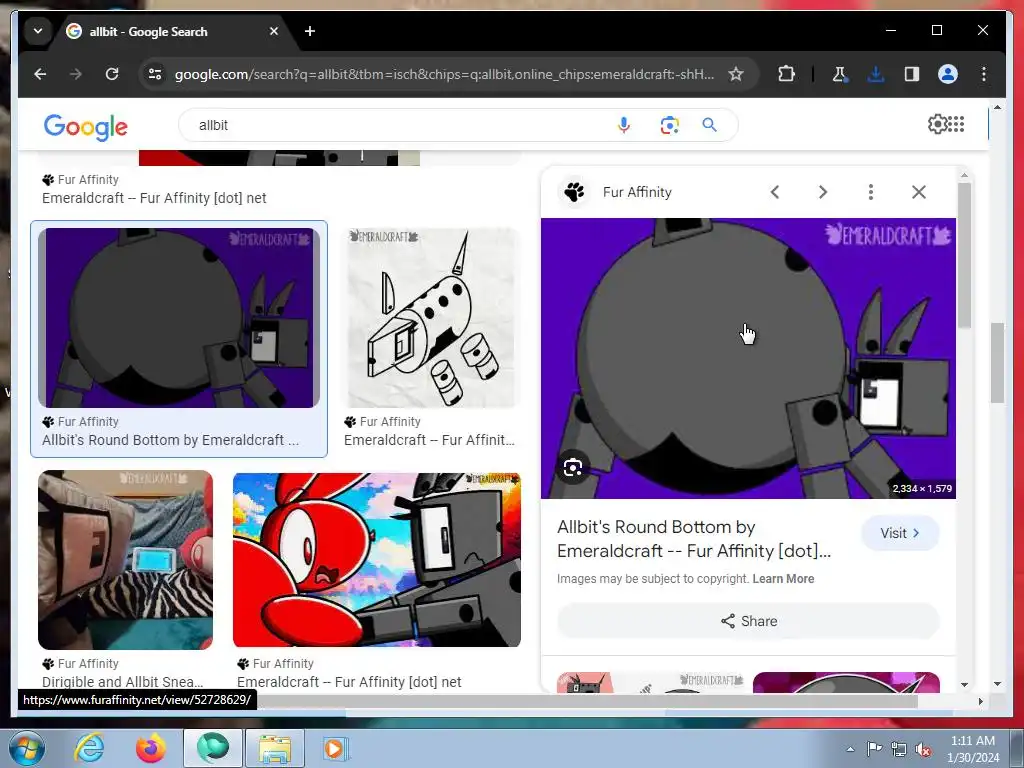Screen dimensions: 1024x768
Task: Show hidden system tray icons
Action: [x=850, y=749]
